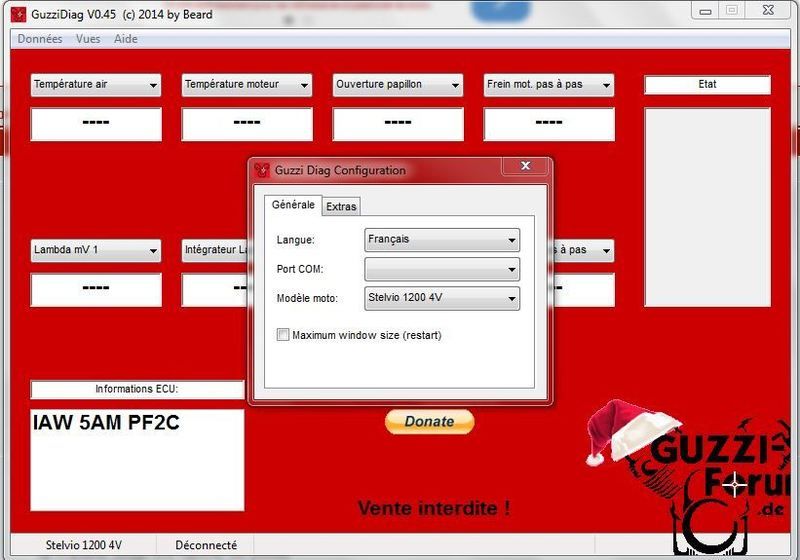
Task: Click the Guzzi Diag Configuration dialog icon
Action: coord(262,170)
